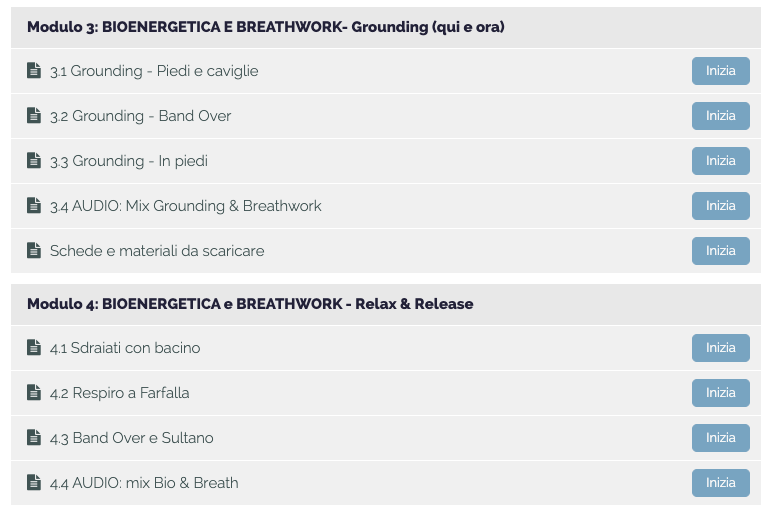Viewport: 772px width, 511px height.
Task: Collapse the Modulo 4 Relax & Release header
Action: click(386, 304)
